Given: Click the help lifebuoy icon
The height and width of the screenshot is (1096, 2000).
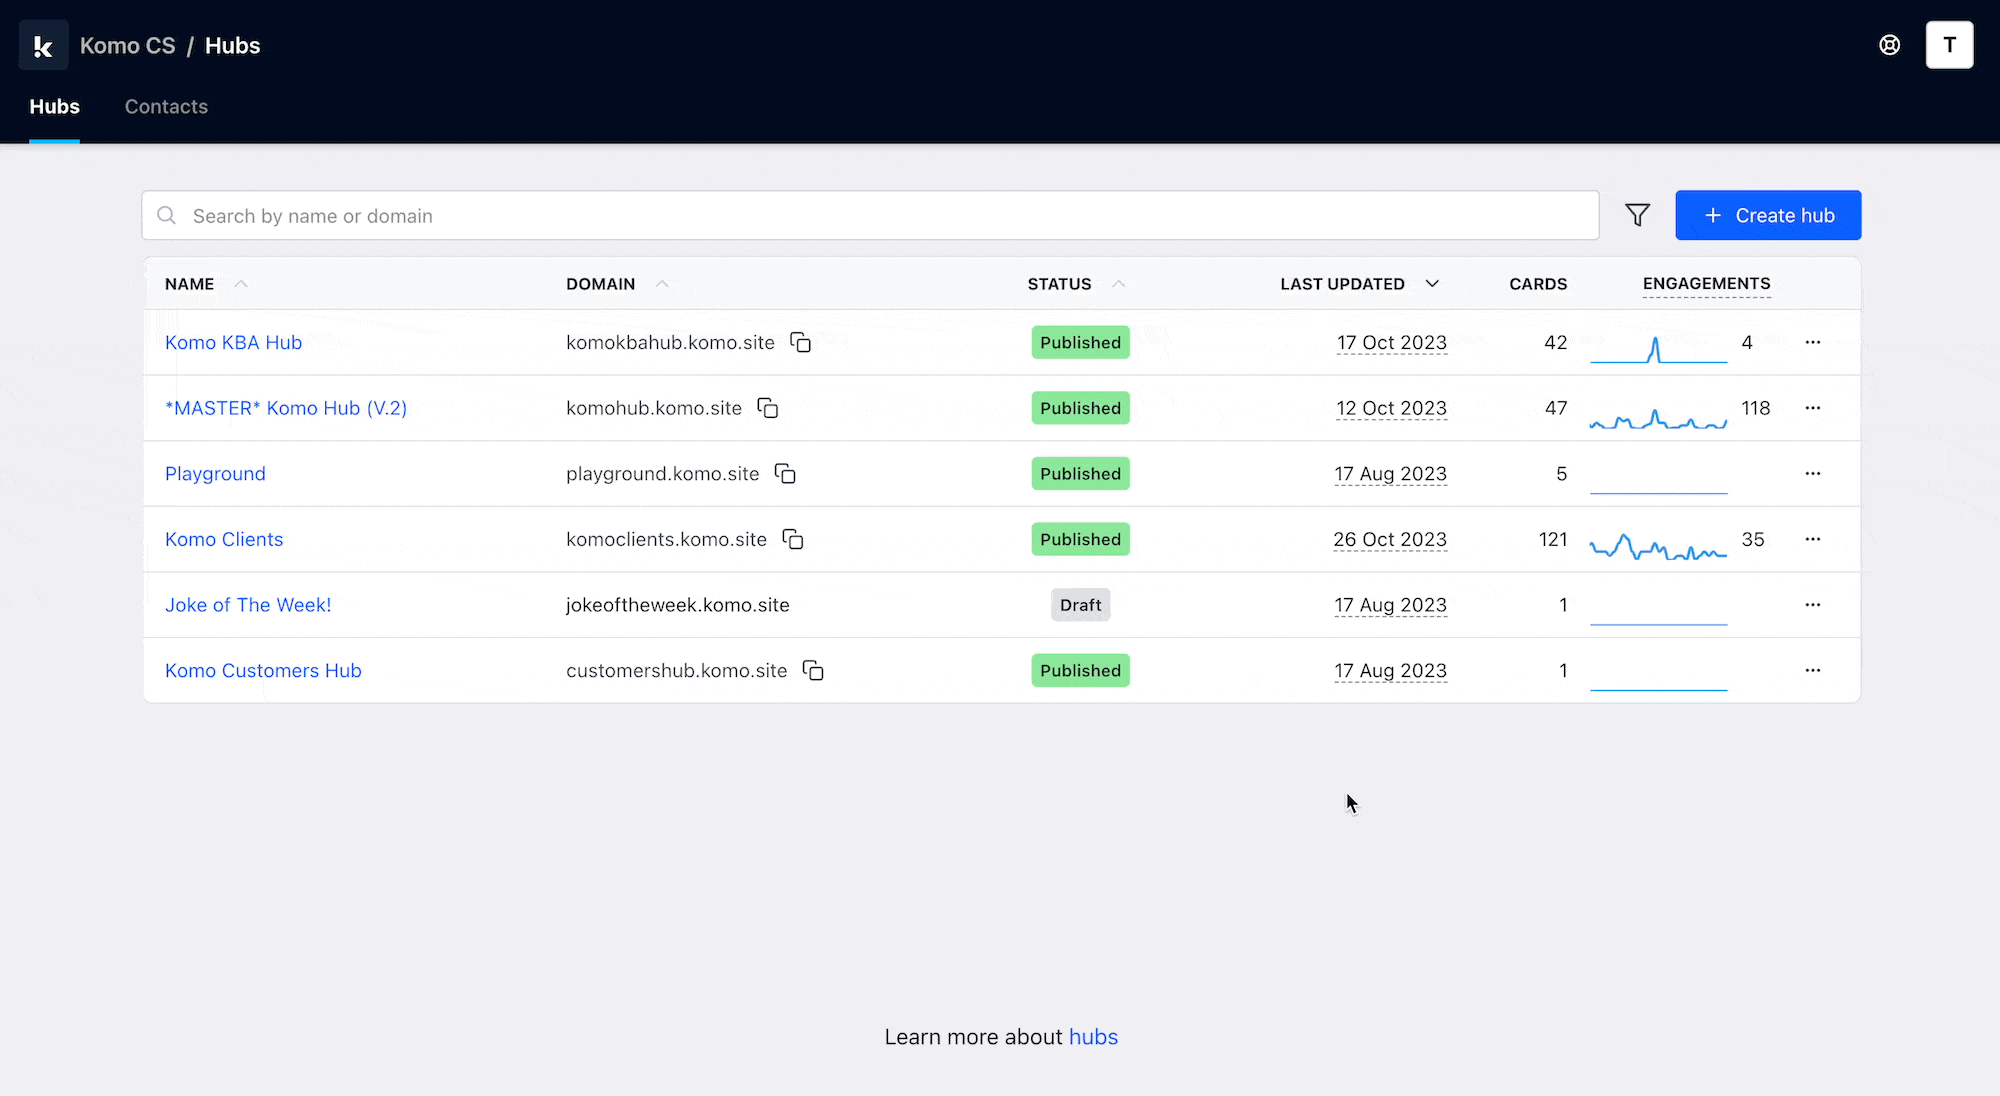Looking at the screenshot, I should (x=1889, y=45).
